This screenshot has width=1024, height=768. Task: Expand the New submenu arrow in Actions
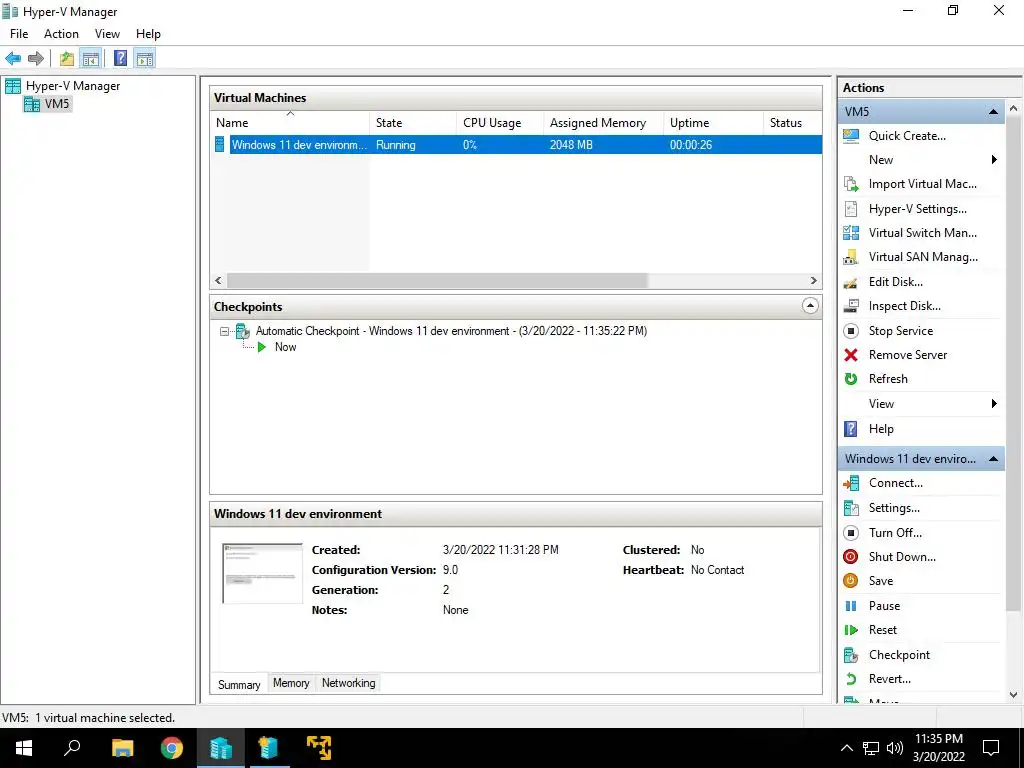click(x=994, y=160)
